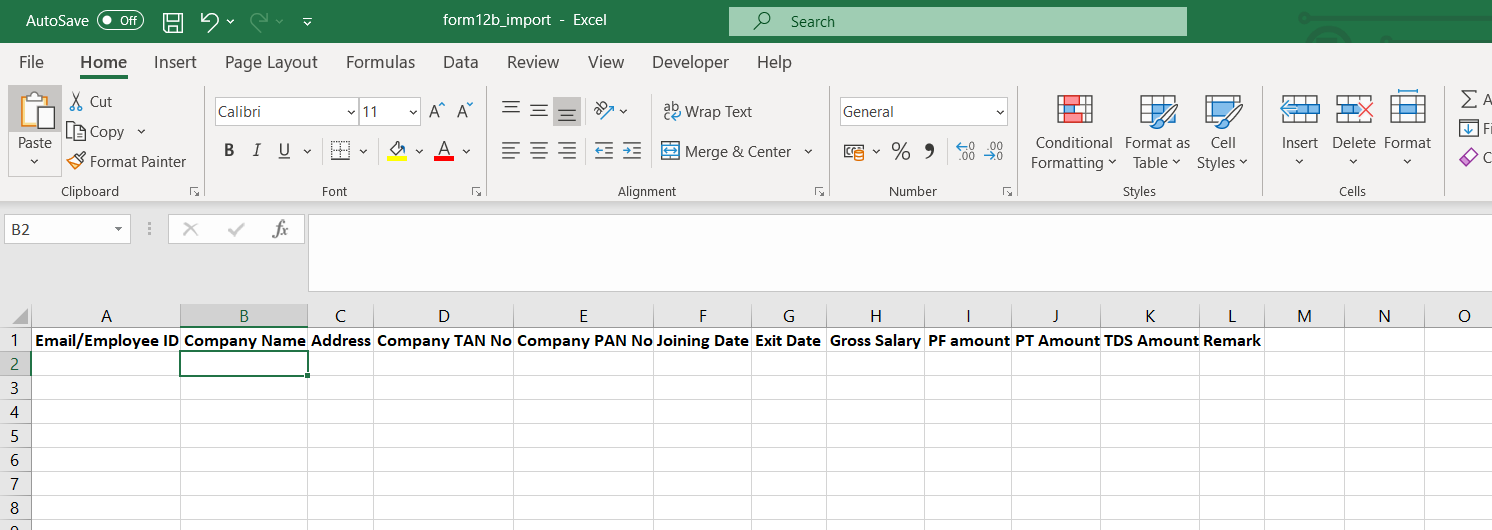Click the Copy button
The width and height of the screenshot is (1492, 530).
coord(96,132)
